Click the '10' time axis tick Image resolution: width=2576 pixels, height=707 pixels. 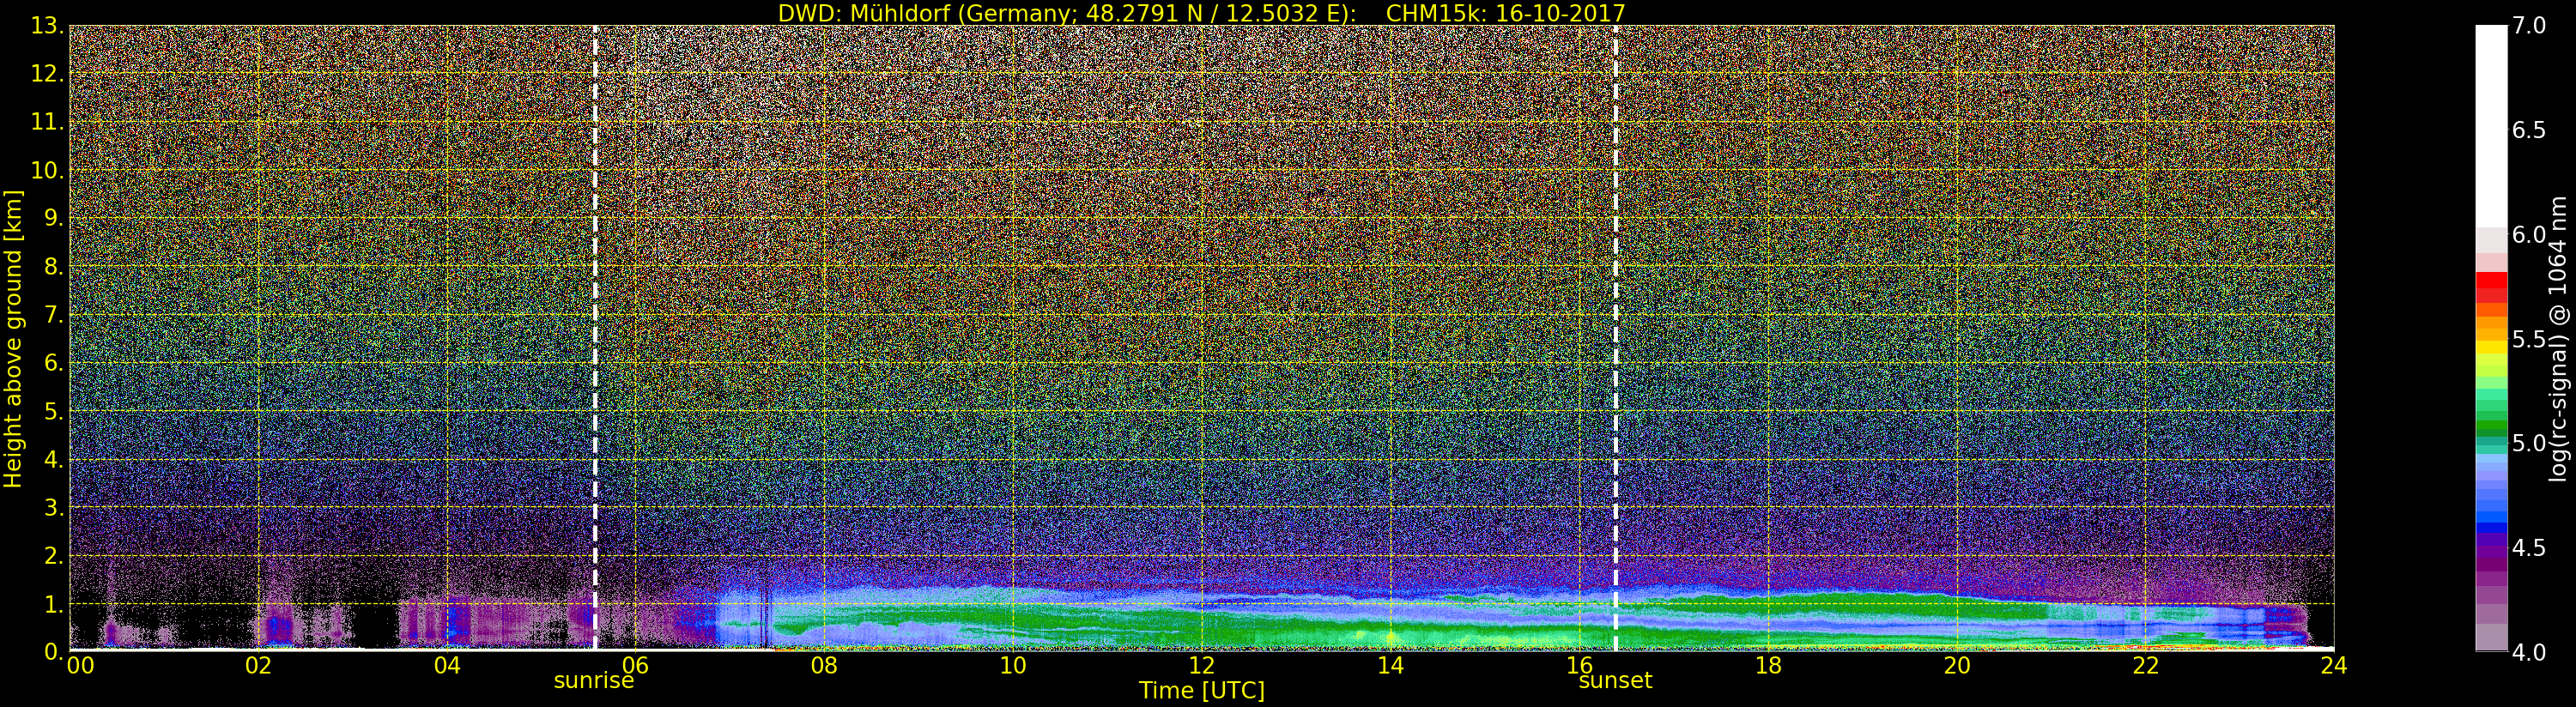(1013, 665)
